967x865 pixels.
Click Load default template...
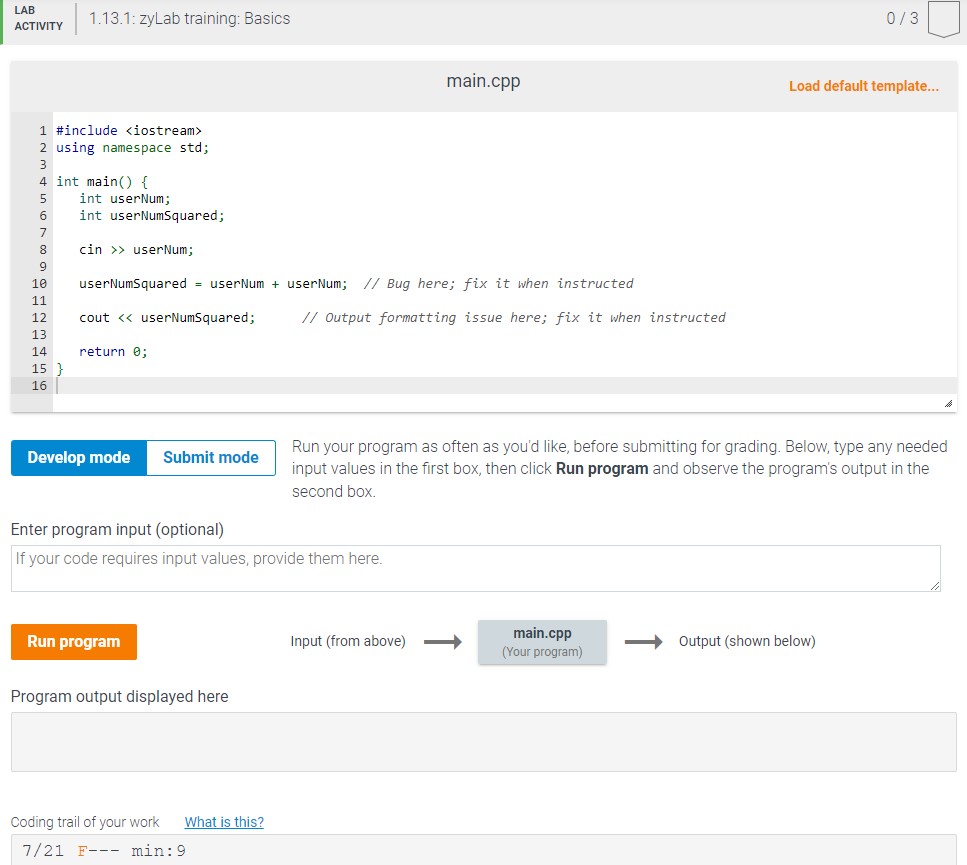(x=864, y=86)
